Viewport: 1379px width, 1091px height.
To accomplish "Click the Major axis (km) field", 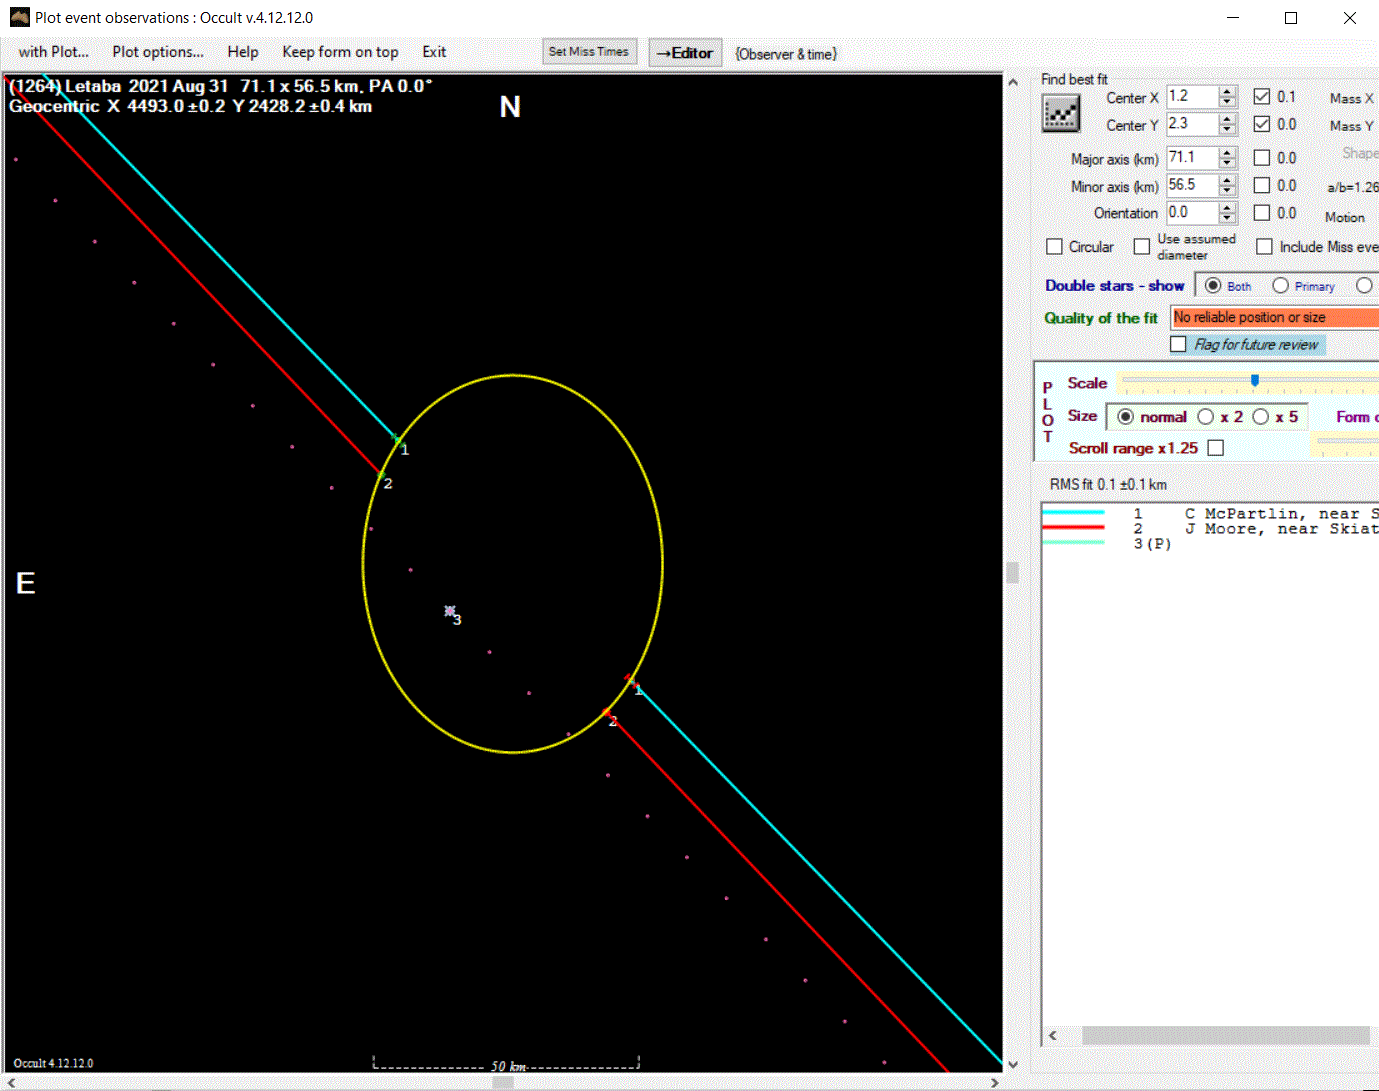I will point(1192,158).
